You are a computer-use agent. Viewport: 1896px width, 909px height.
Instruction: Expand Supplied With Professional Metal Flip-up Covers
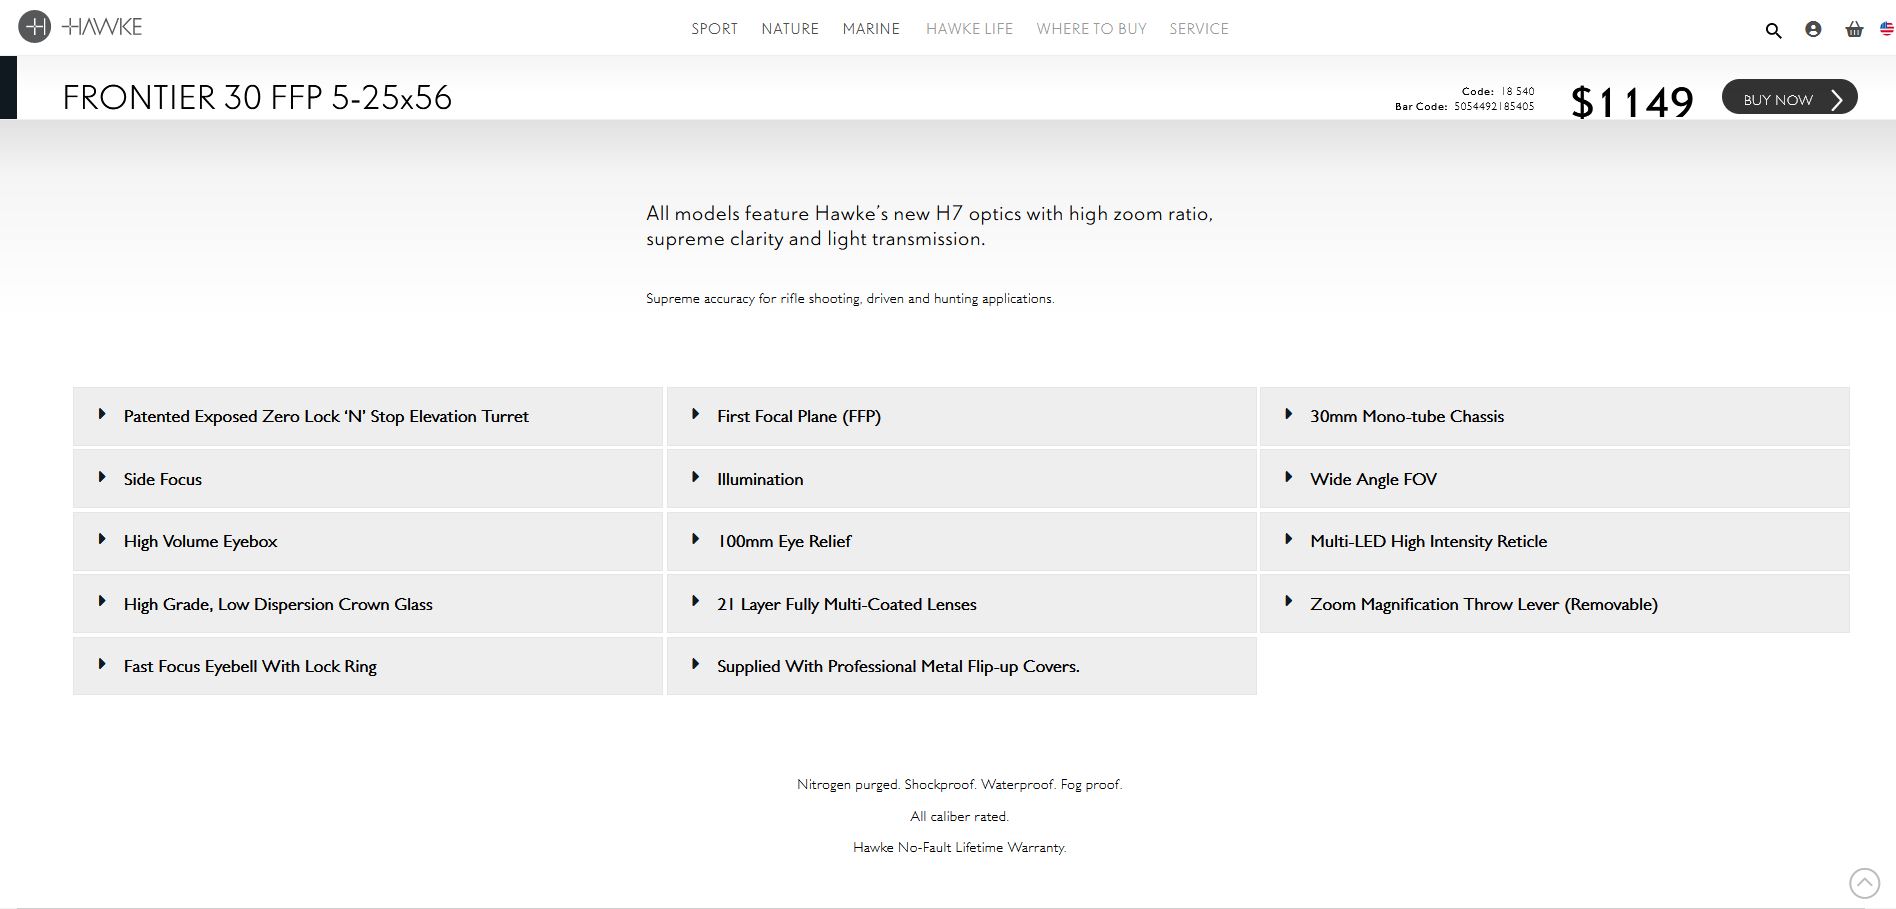coord(961,666)
